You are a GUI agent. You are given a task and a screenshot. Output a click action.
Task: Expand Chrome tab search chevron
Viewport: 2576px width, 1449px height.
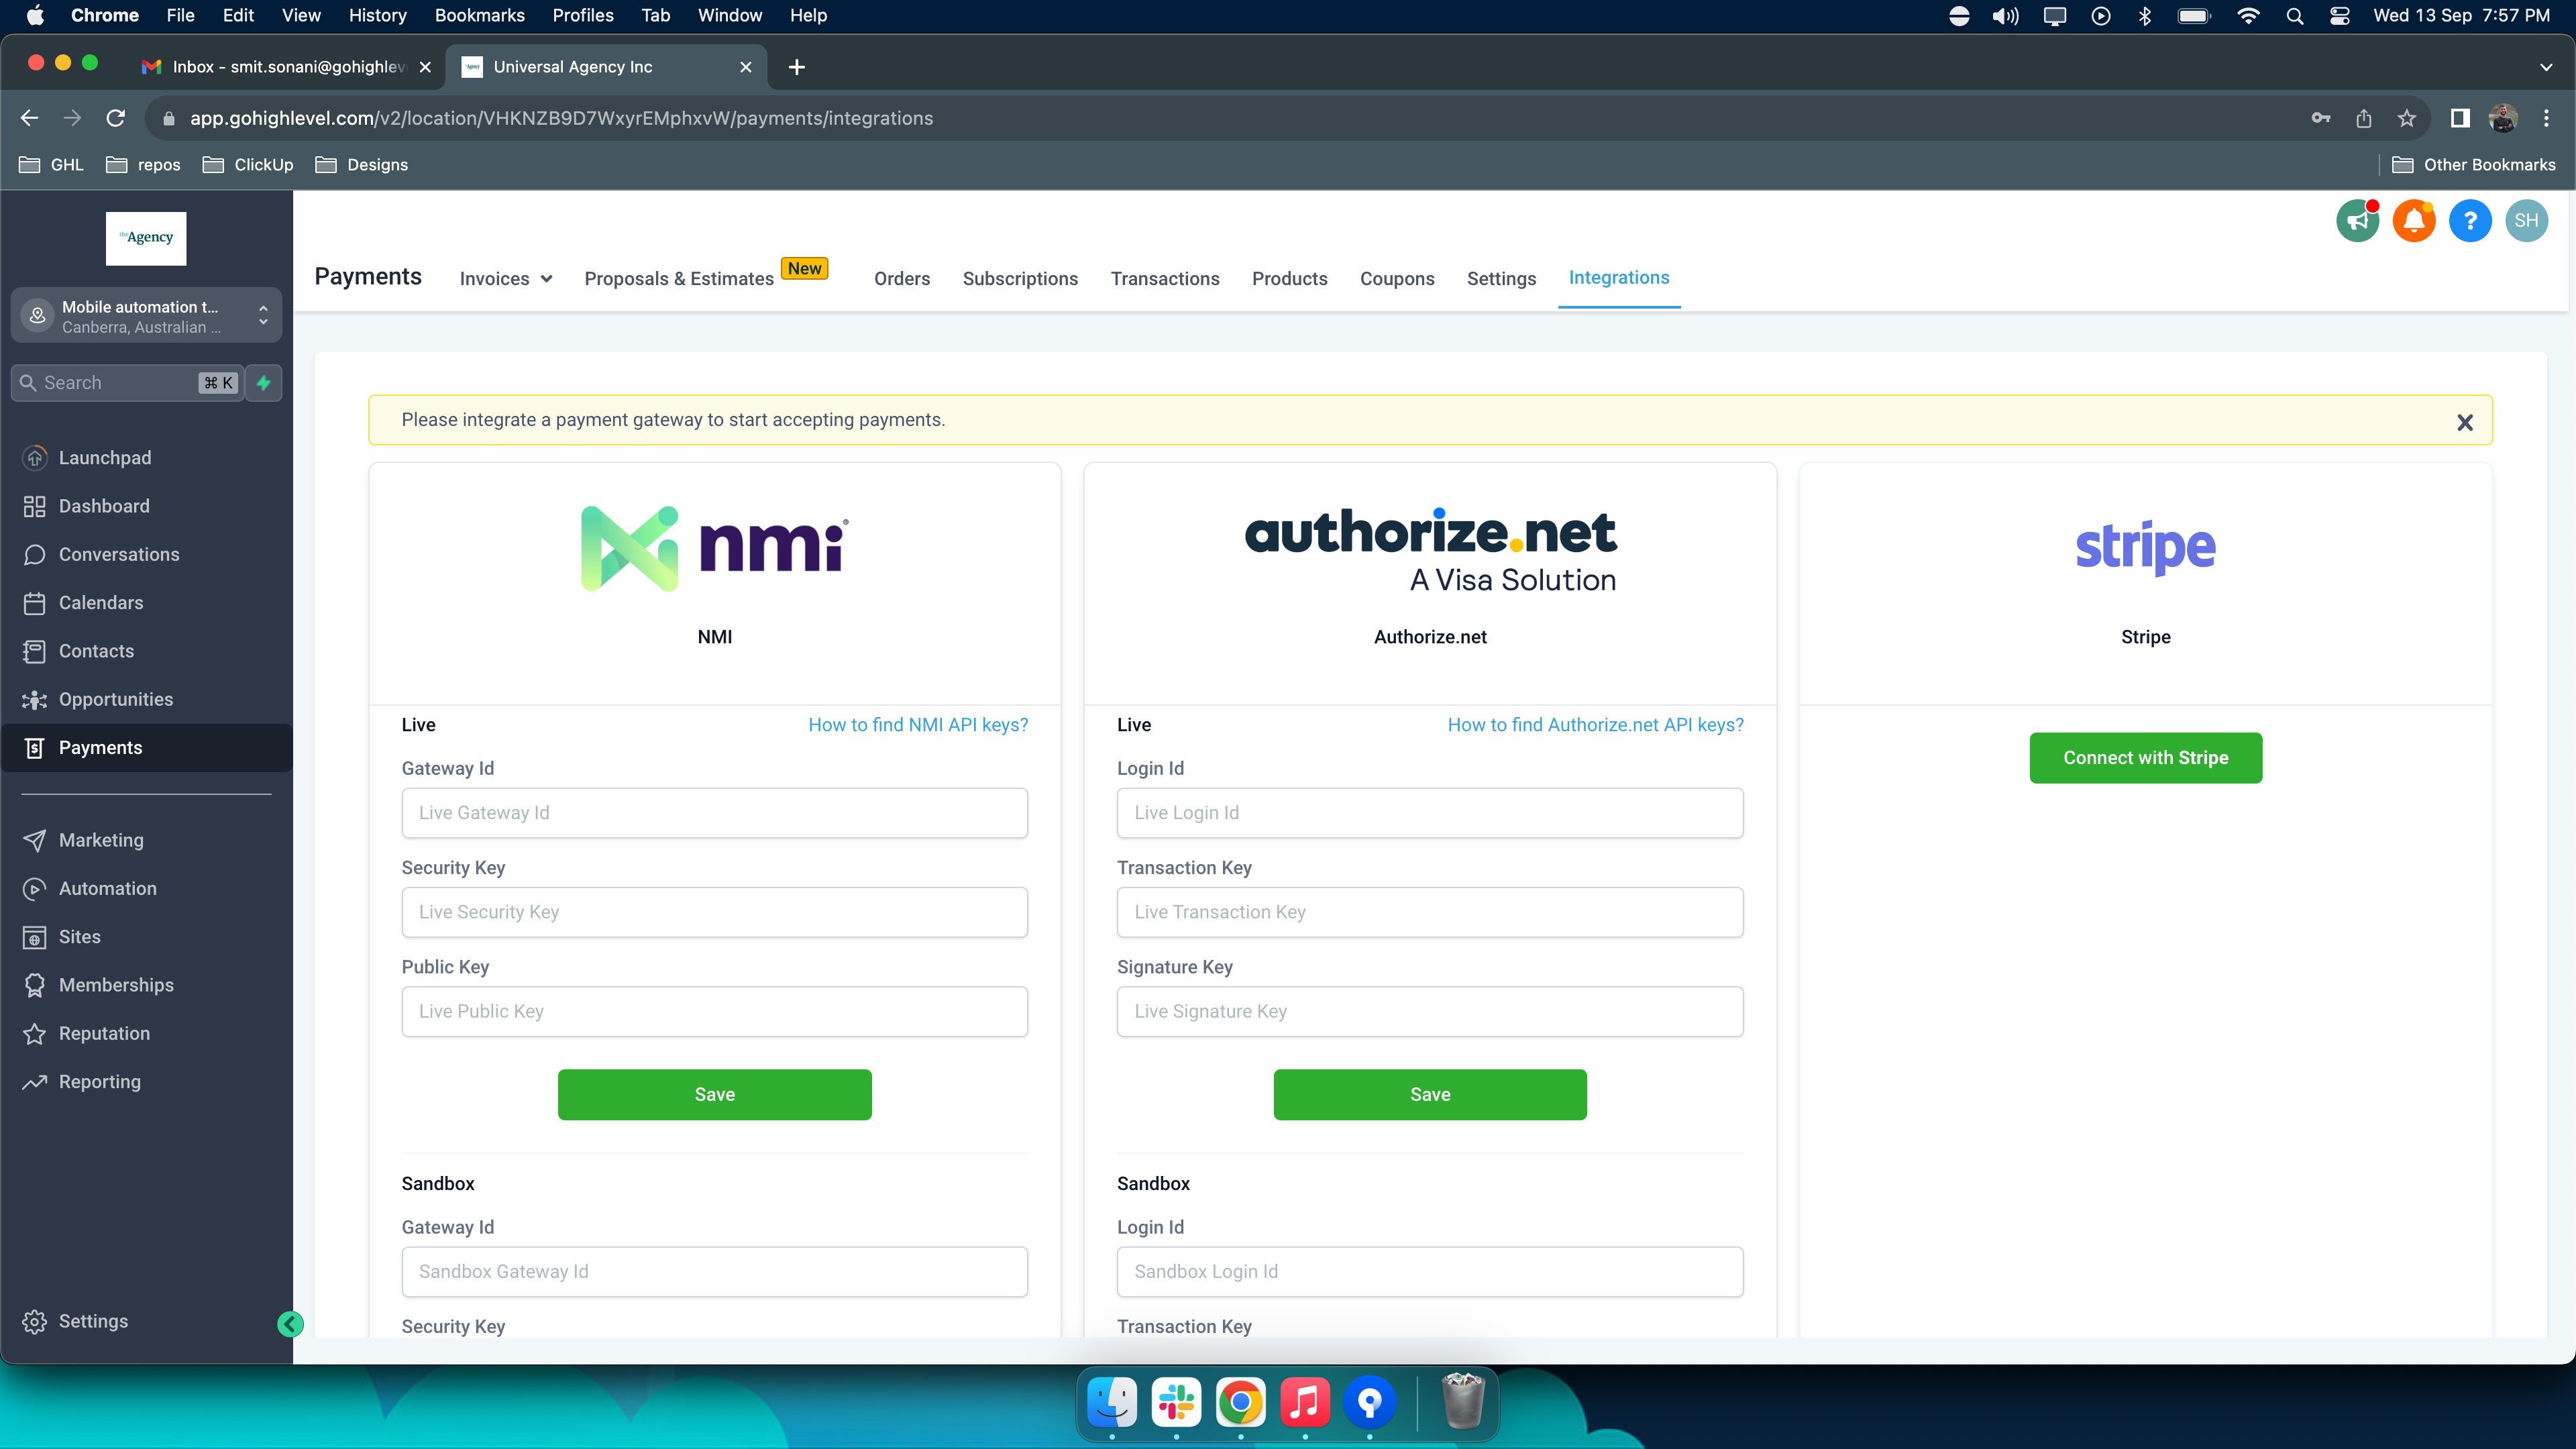click(x=2545, y=67)
